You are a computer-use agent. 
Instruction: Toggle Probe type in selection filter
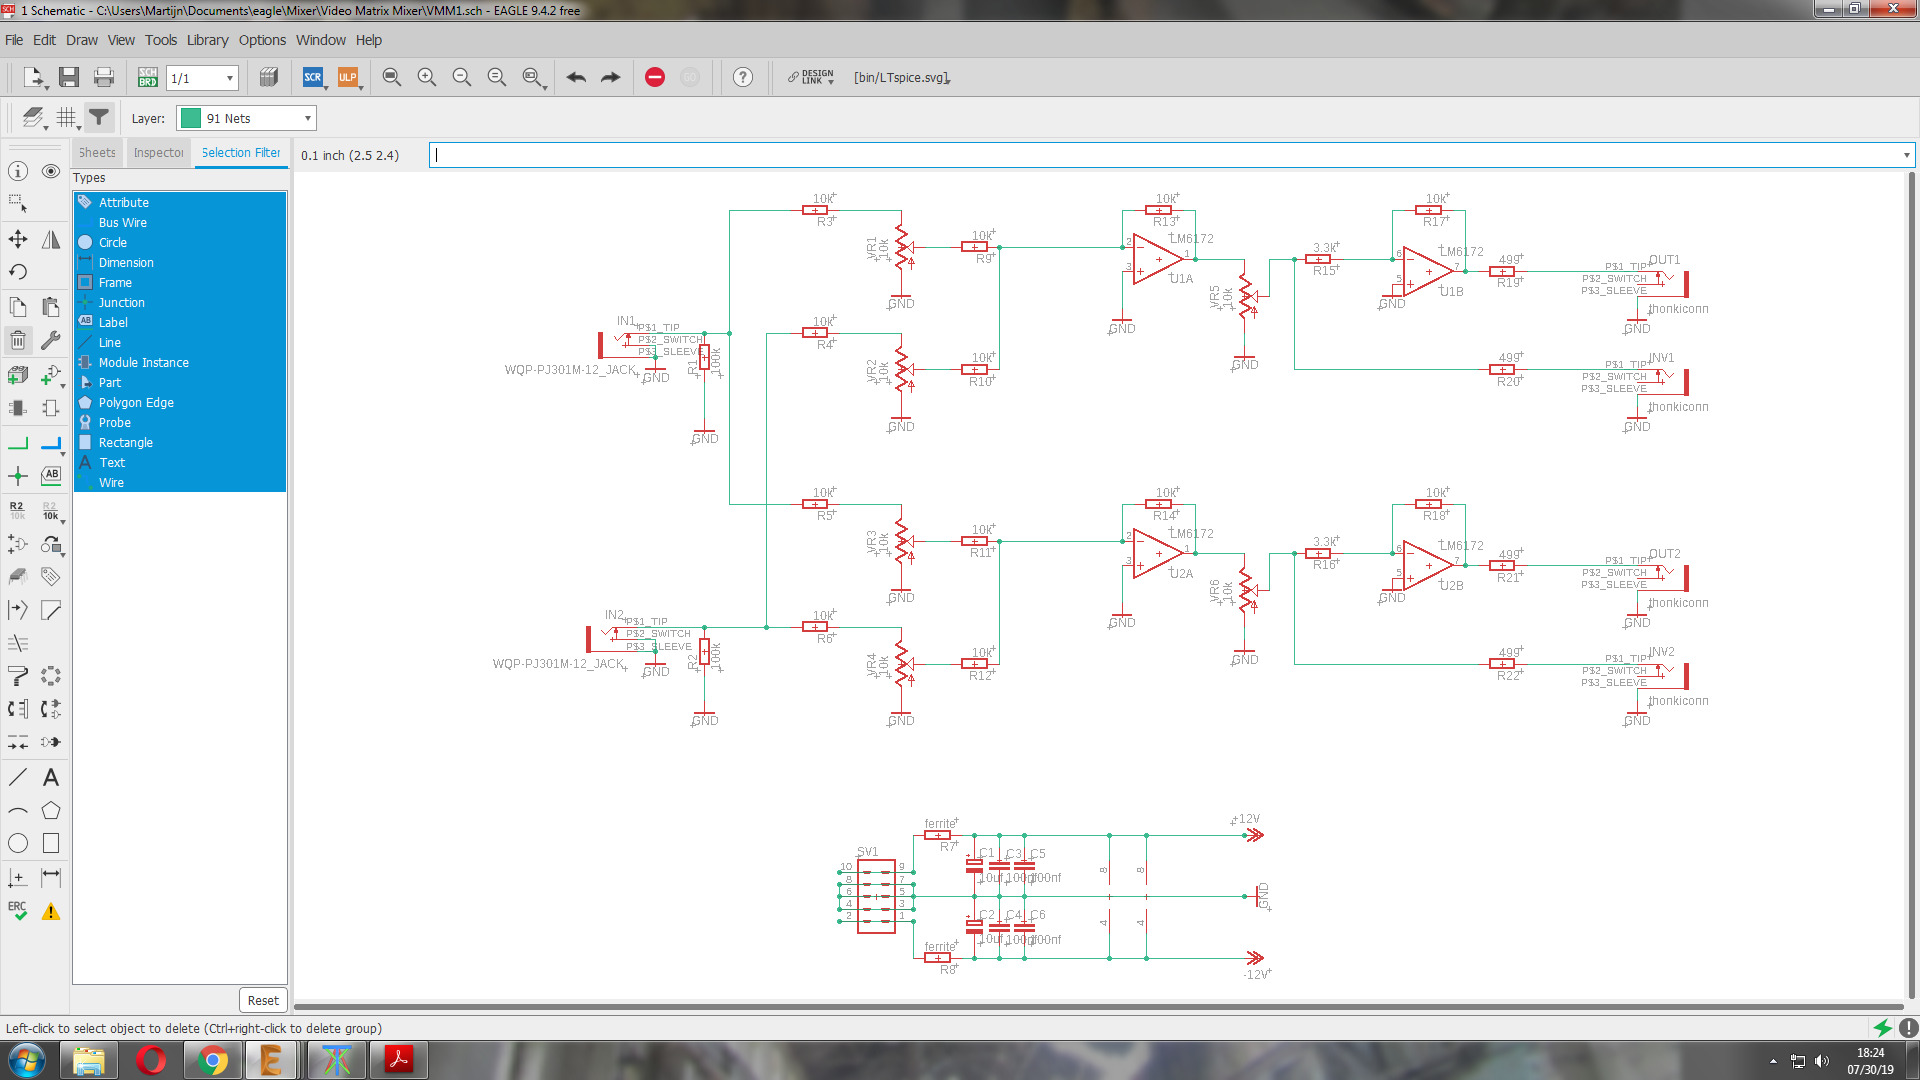[x=180, y=422]
